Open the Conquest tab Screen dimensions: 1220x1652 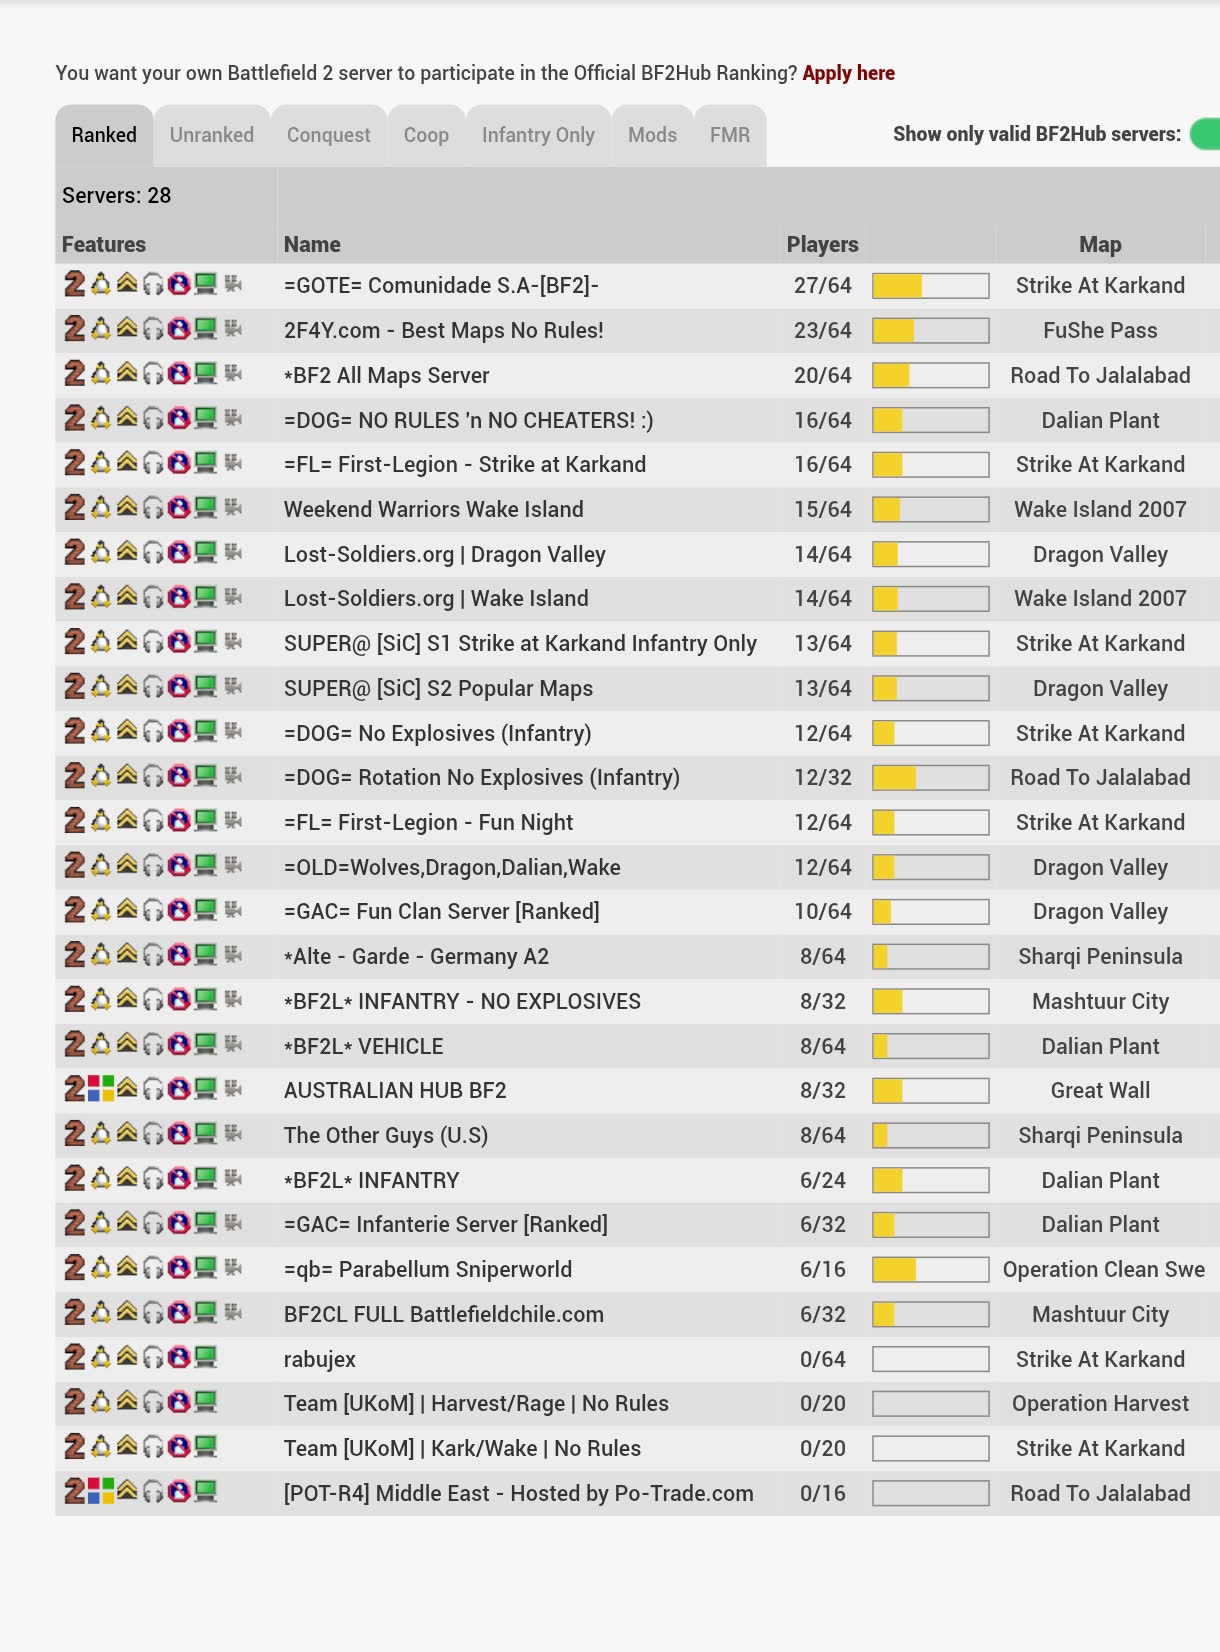click(329, 135)
